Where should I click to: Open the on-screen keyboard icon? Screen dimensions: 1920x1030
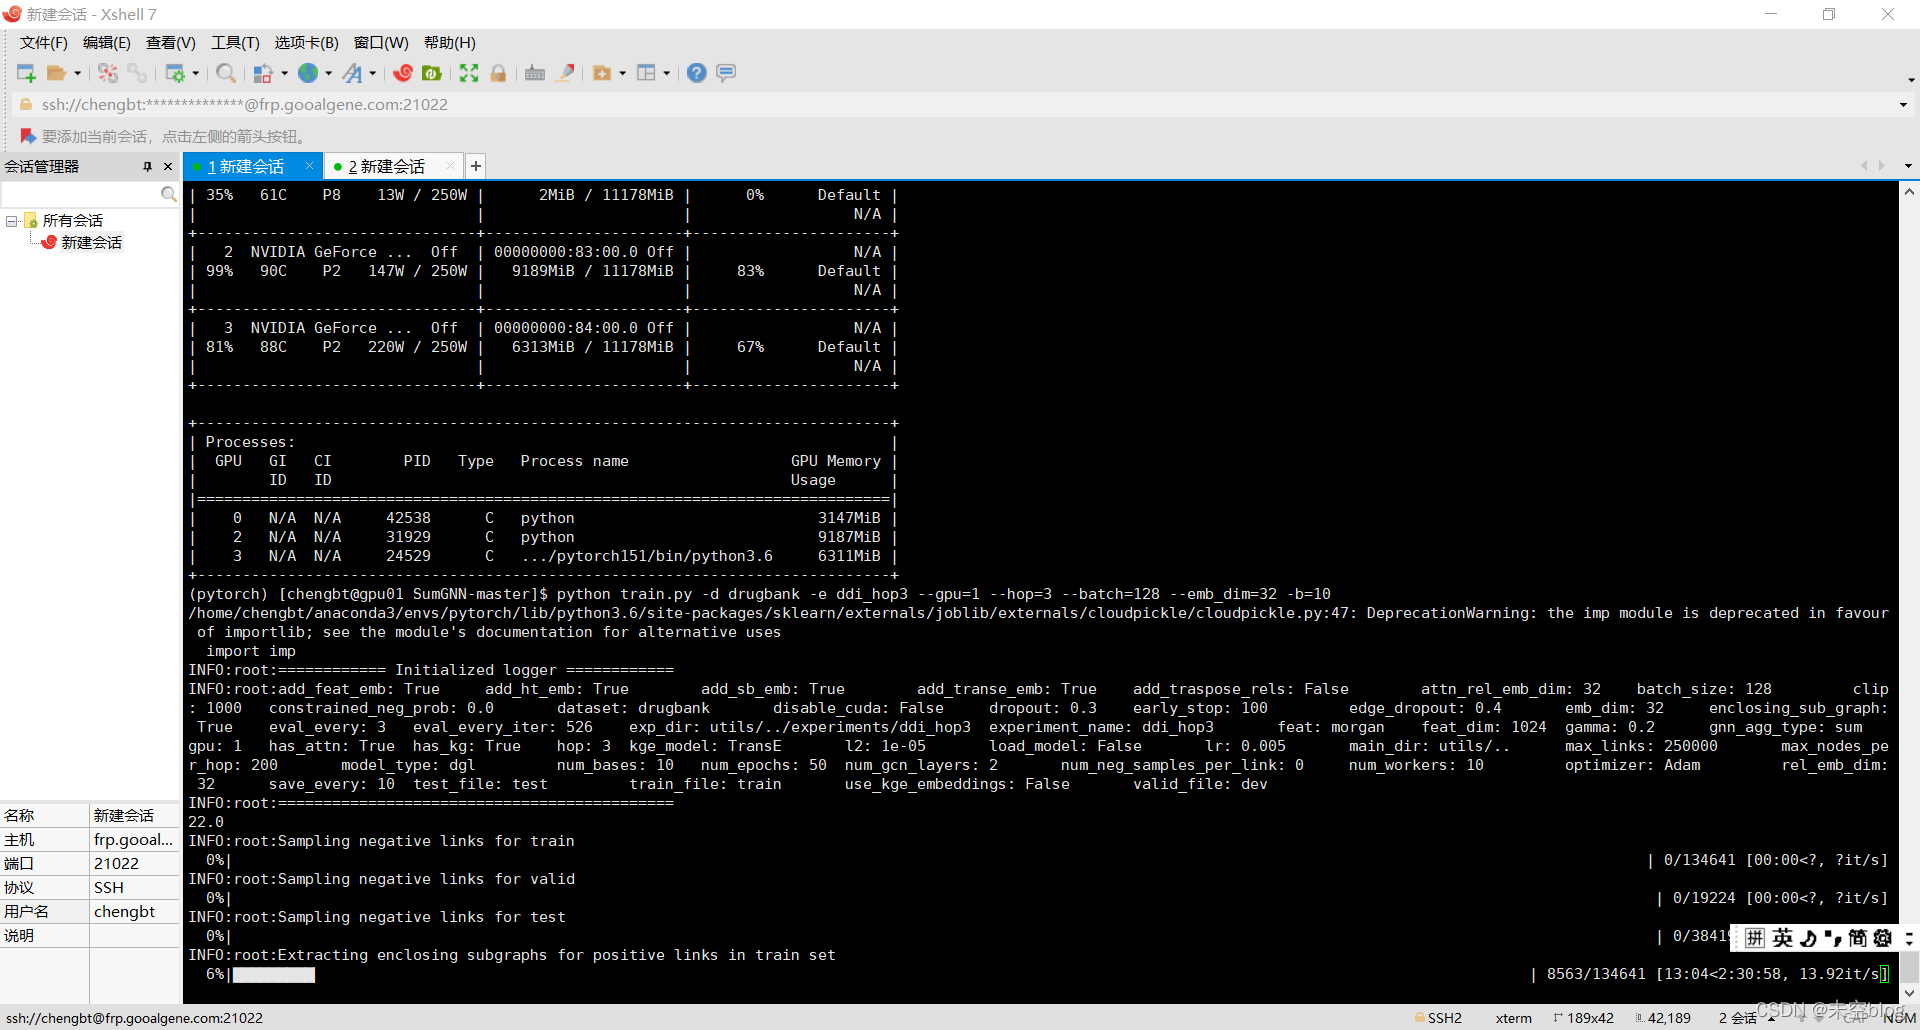534,72
